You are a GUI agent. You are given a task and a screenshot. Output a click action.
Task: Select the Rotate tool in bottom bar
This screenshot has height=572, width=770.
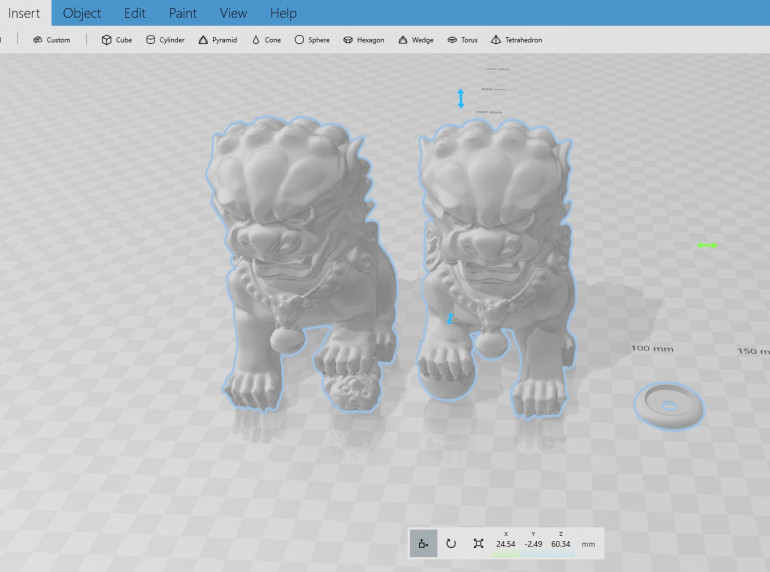point(451,544)
